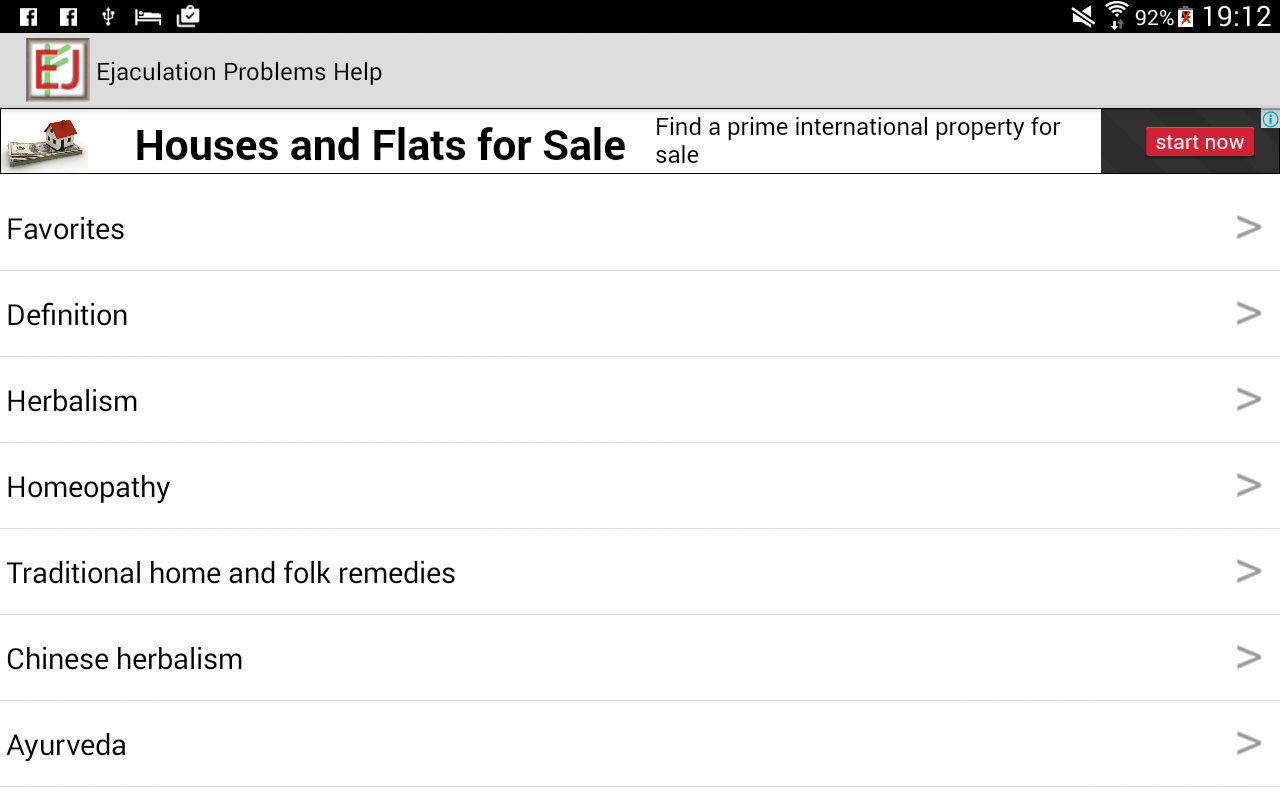Open Traditional home and folk remedies
The height and width of the screenshot is (800, 1280).
tap(231, 573)
